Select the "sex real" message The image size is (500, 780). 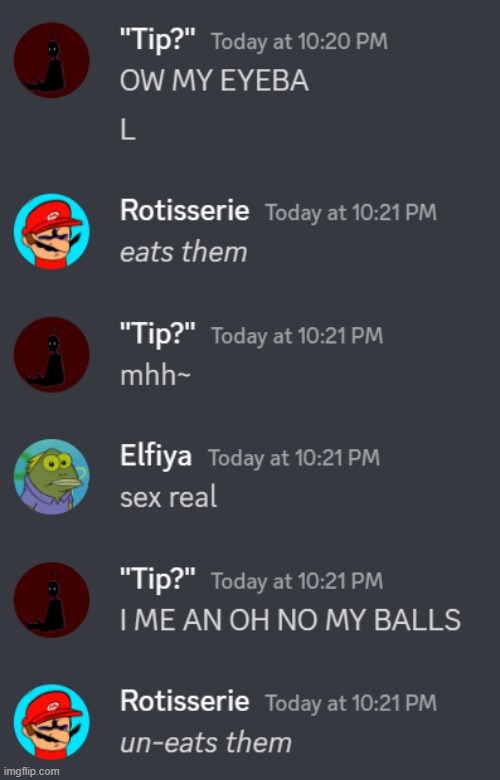[169, 497]
